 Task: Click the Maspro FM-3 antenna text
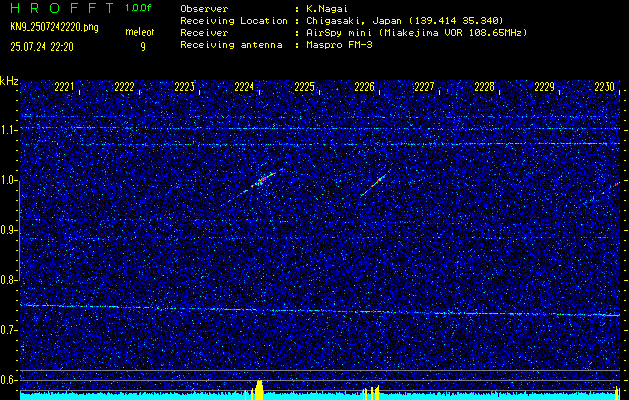(339, 45)
